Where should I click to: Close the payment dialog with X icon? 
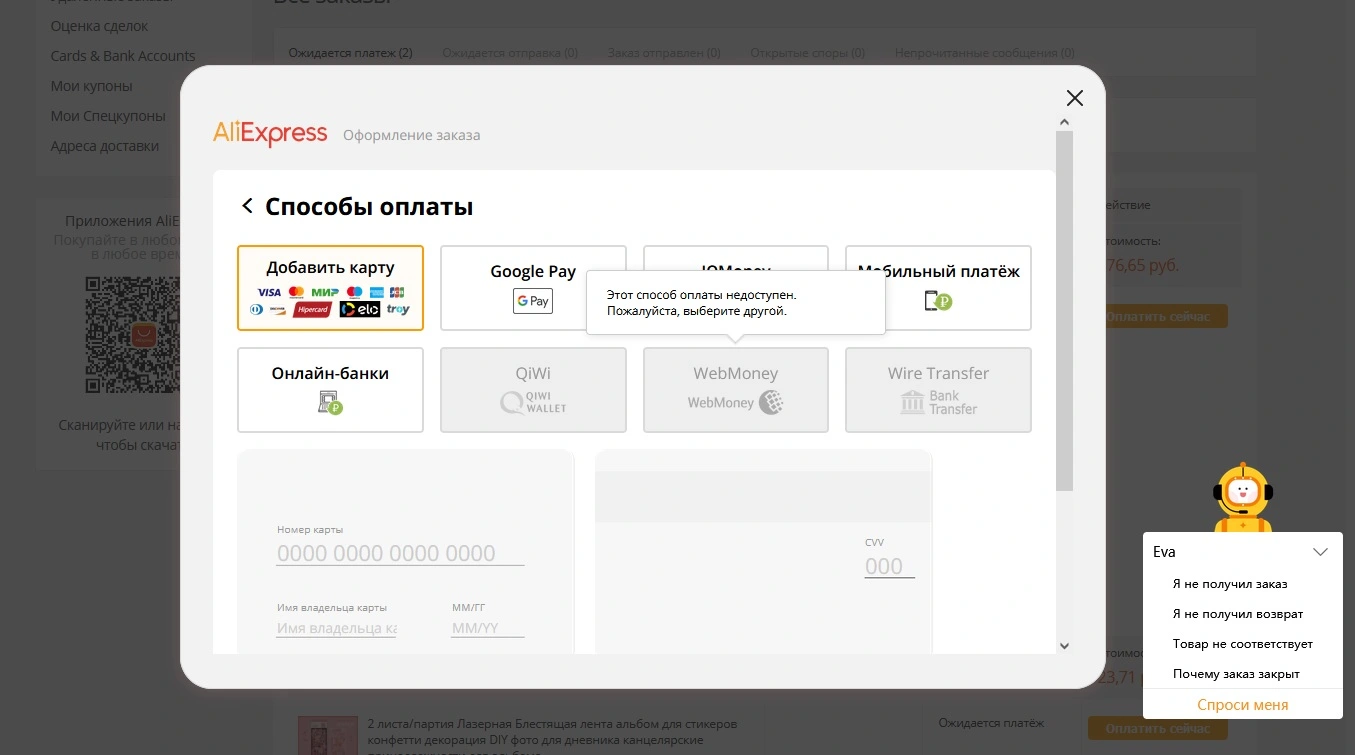1075,98
